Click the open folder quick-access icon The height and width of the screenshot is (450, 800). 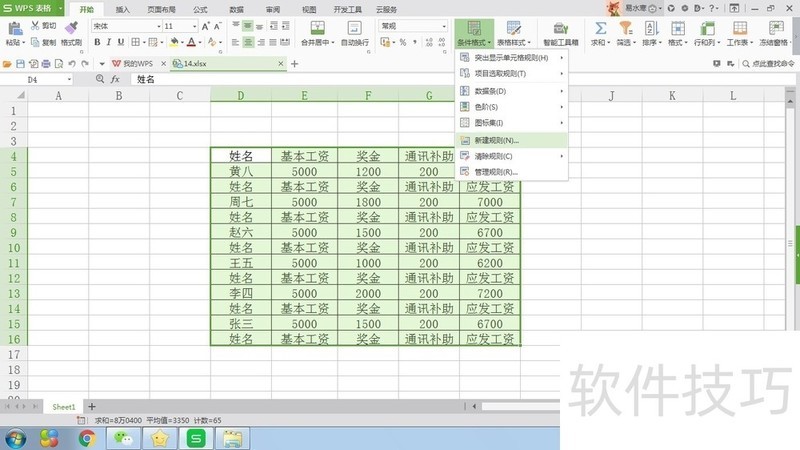pyautogui.click(x=7, y=64)
